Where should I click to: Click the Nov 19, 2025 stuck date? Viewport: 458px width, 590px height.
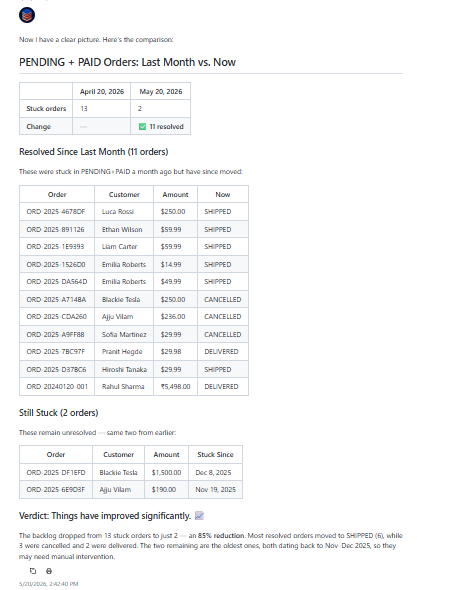pyautogui.click(x=216, y=489)
